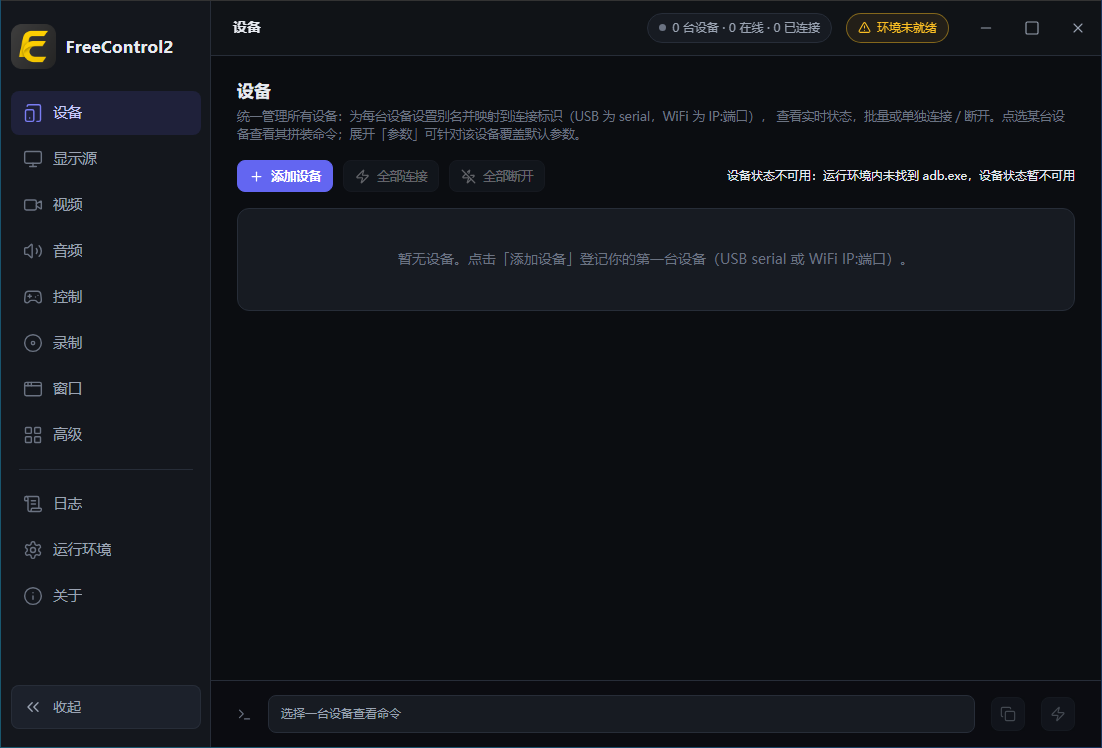Click the lightning run command icon

pos(1058,714)
